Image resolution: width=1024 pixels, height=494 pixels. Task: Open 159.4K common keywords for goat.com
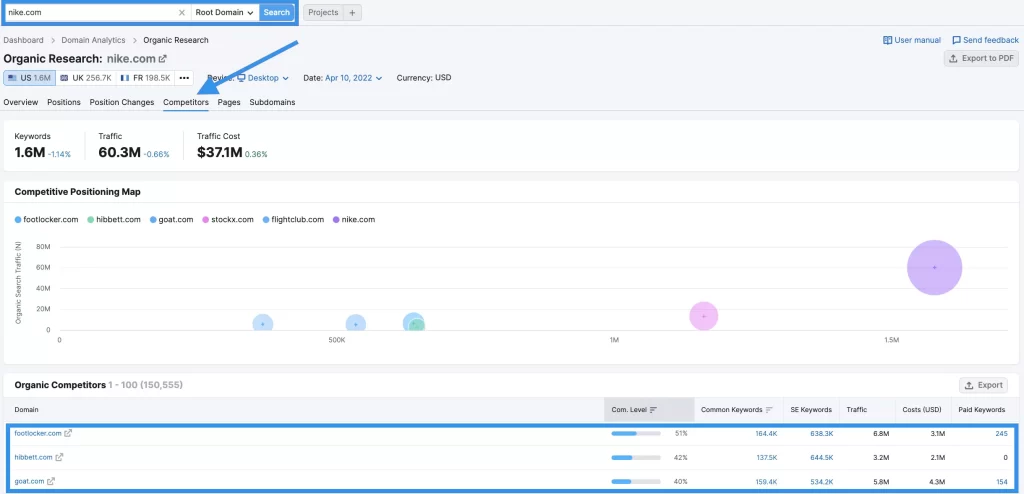(x=766, y=482)
